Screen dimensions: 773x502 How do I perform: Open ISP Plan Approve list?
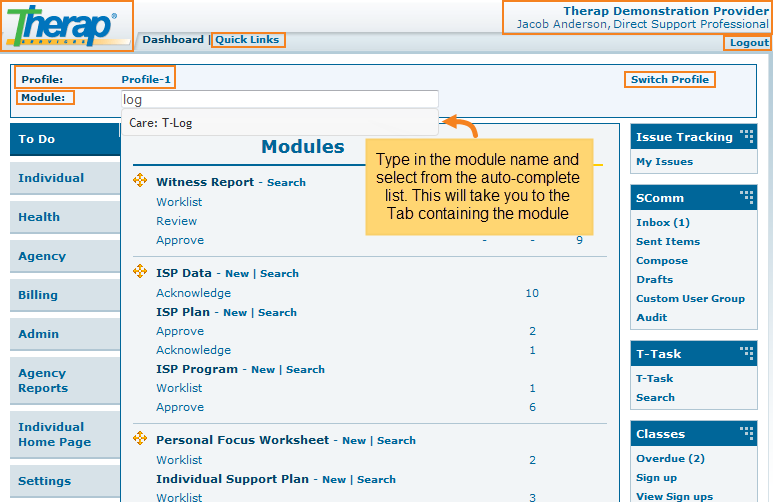pos(180,331)
